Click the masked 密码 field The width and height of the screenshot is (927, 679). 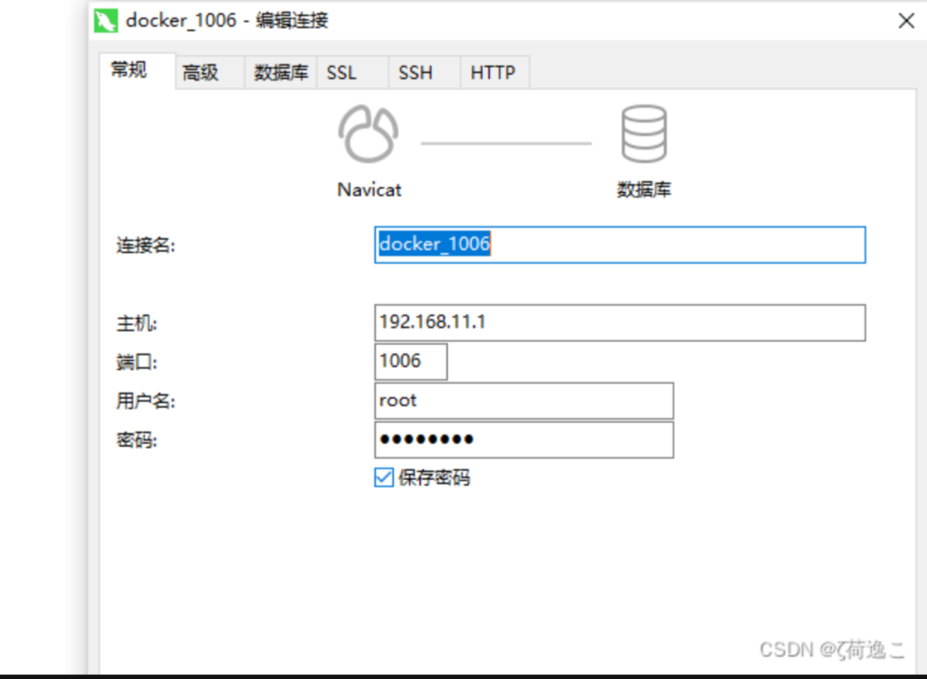523,439
